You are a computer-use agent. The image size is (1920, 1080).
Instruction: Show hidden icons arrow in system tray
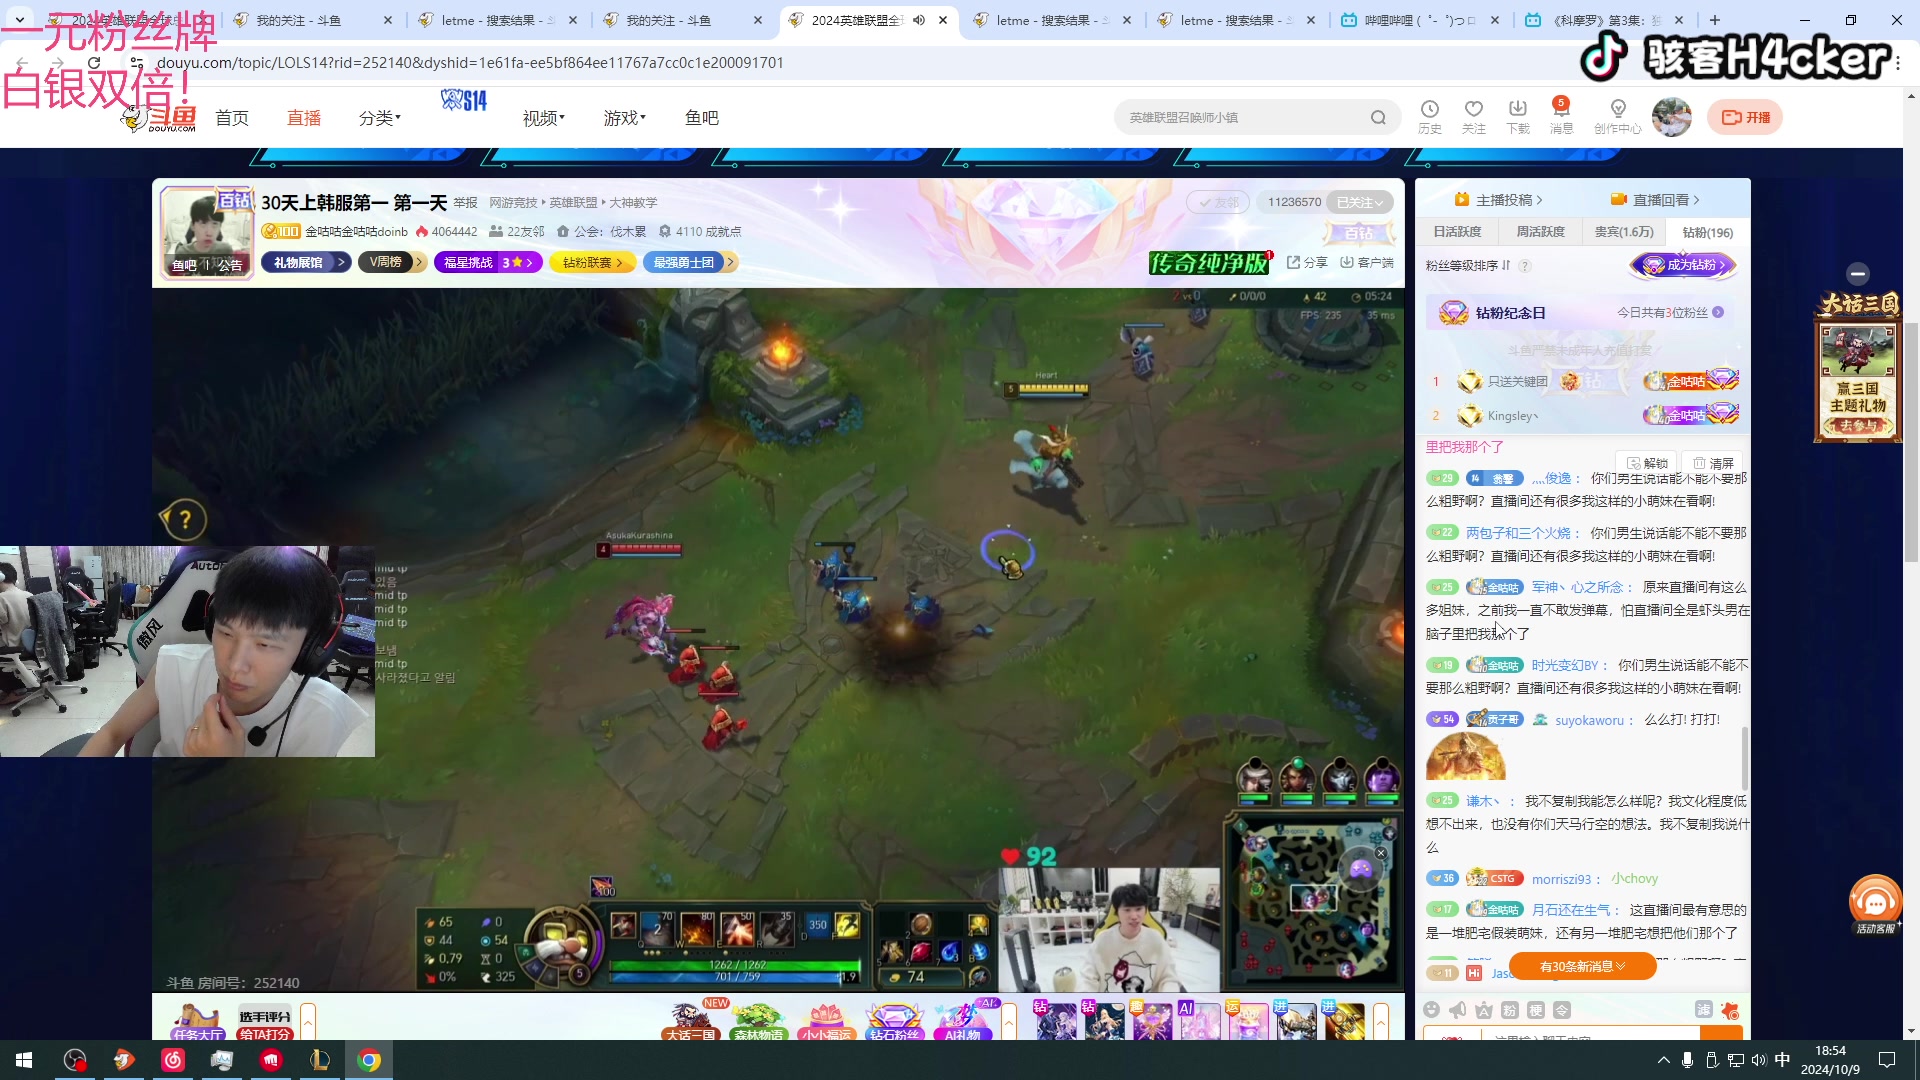click(1663, 1060)
